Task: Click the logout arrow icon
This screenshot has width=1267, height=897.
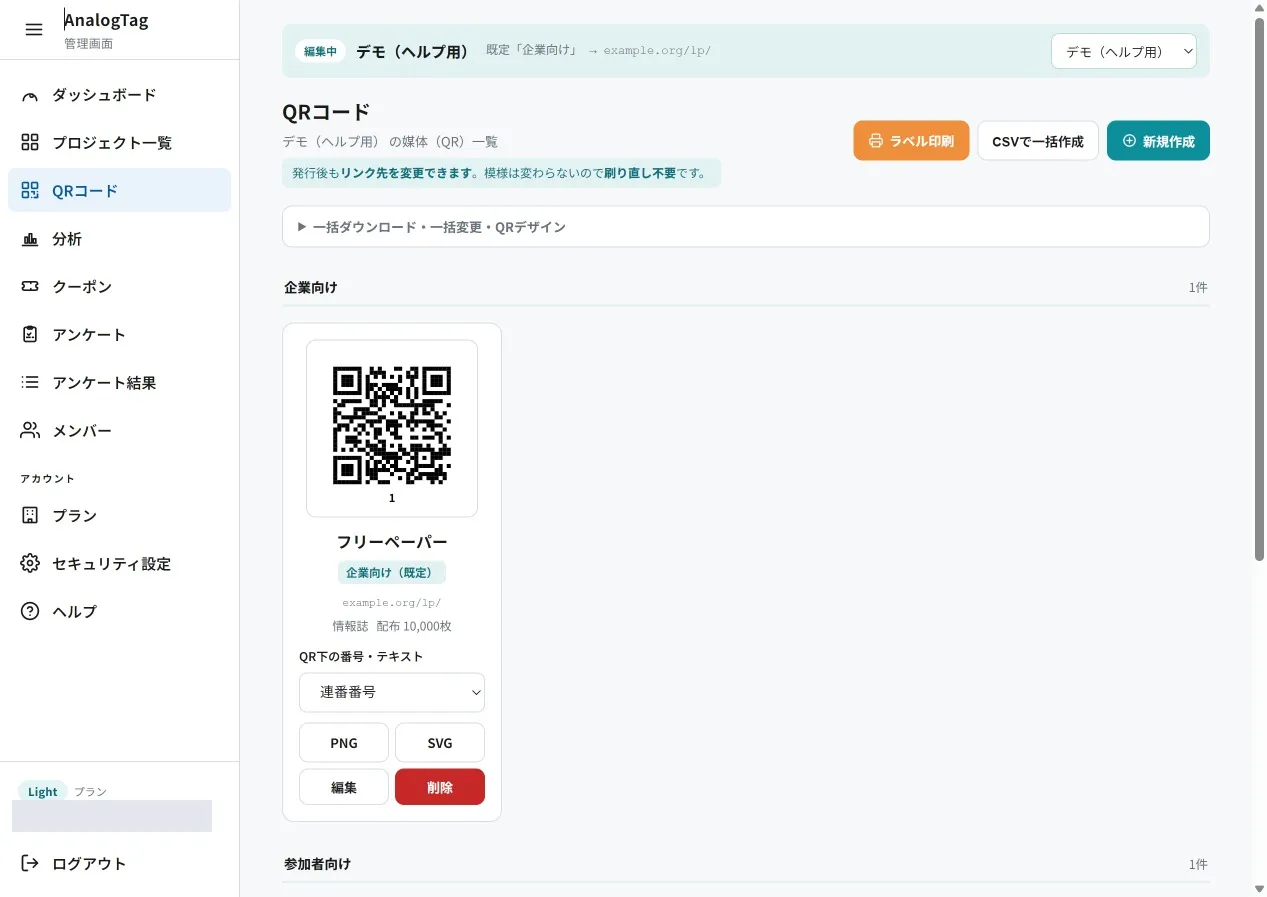Action: pyautogui.click(x=30, y=863)
